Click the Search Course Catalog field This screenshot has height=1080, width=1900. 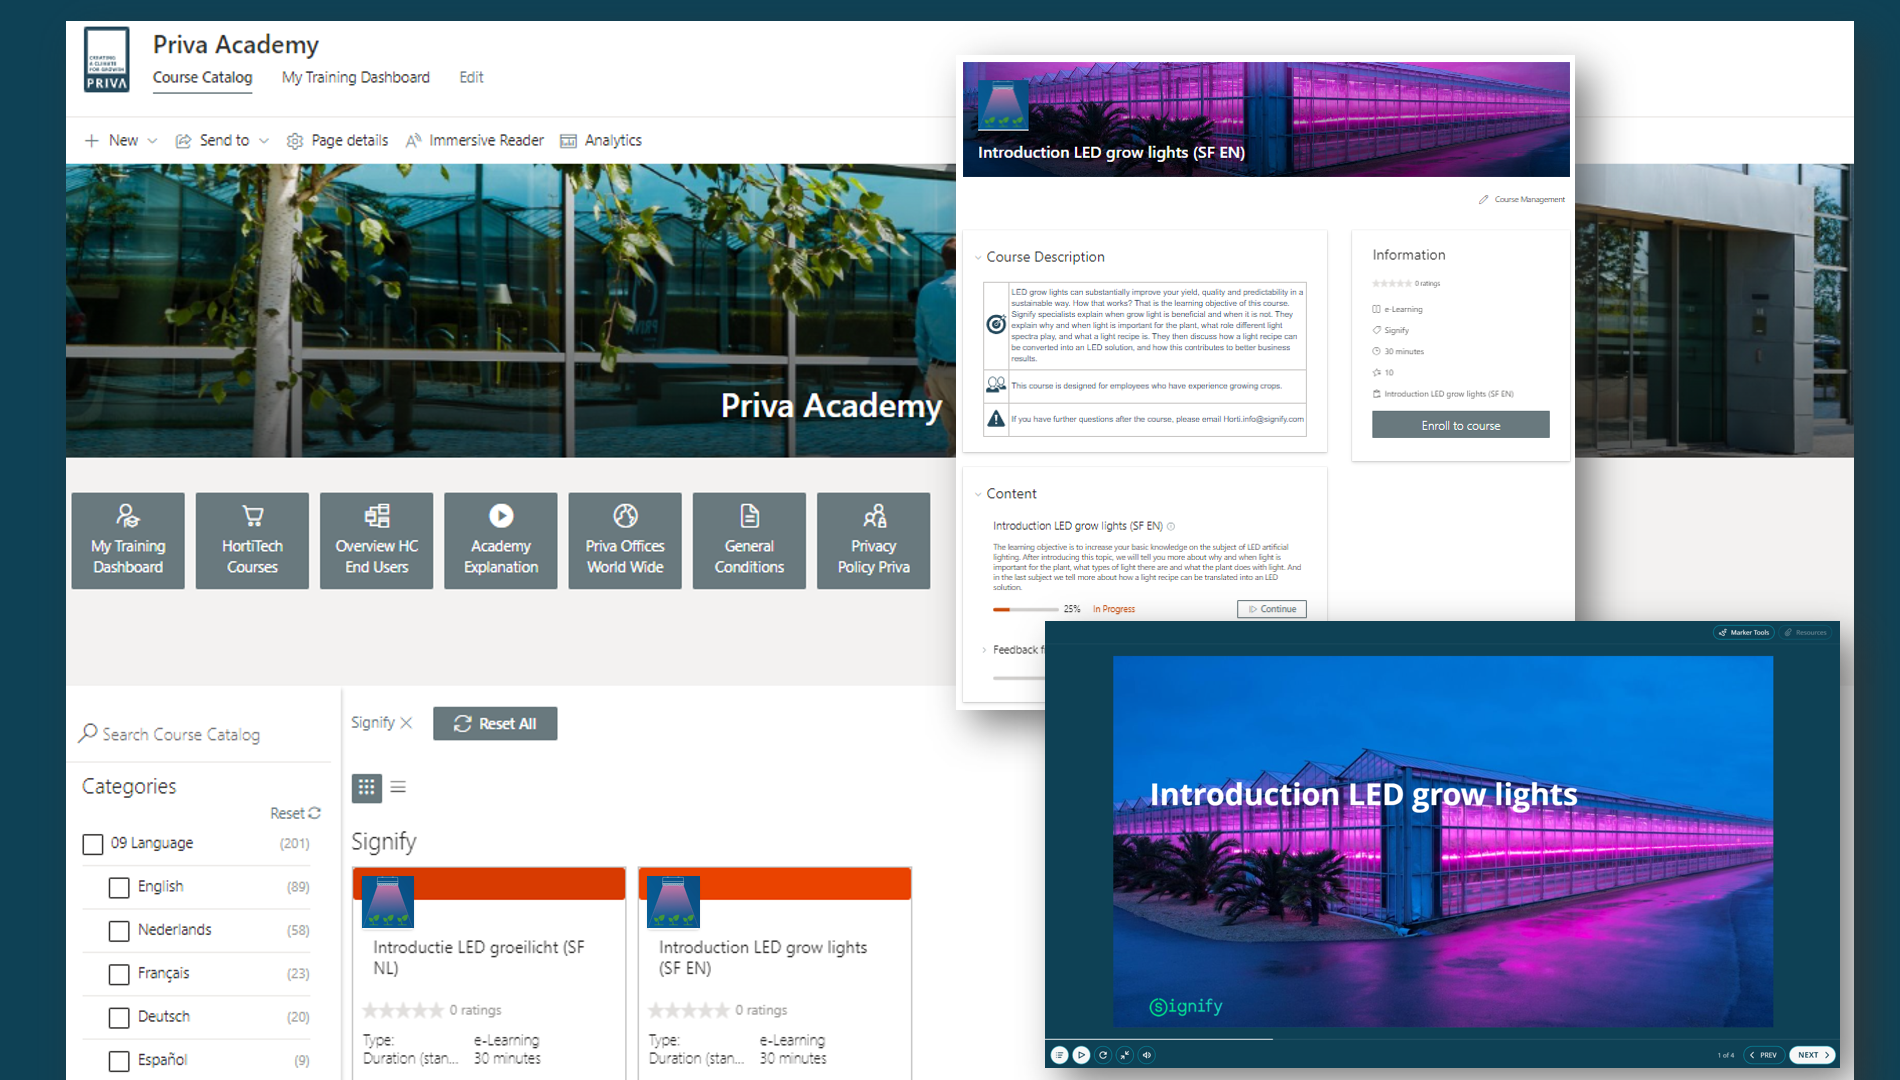point(204,735)
